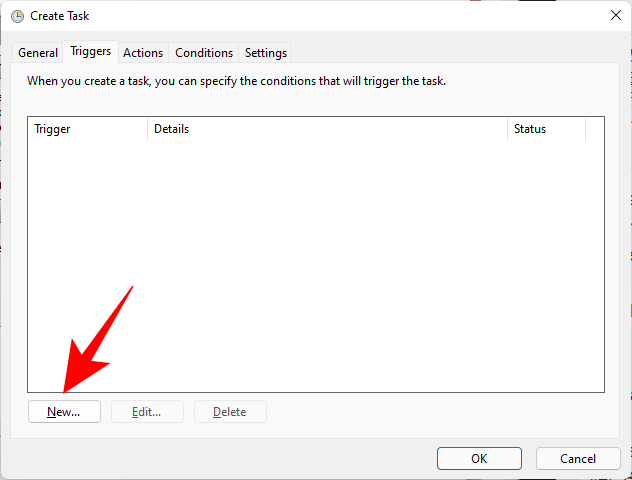
Task: Go to the Conditions tab
Action: tap(204, 53)
